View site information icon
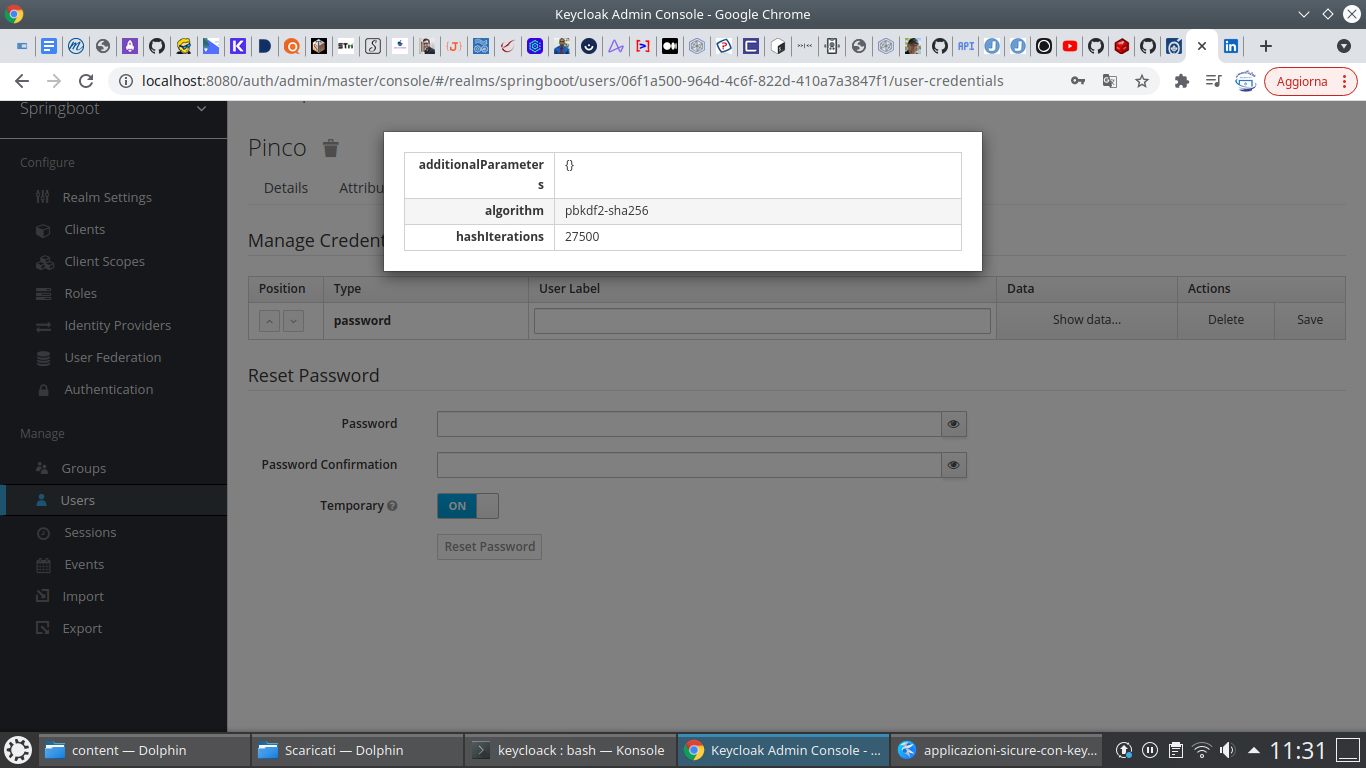Viewport: 1366px width, 768px height. 126,81
